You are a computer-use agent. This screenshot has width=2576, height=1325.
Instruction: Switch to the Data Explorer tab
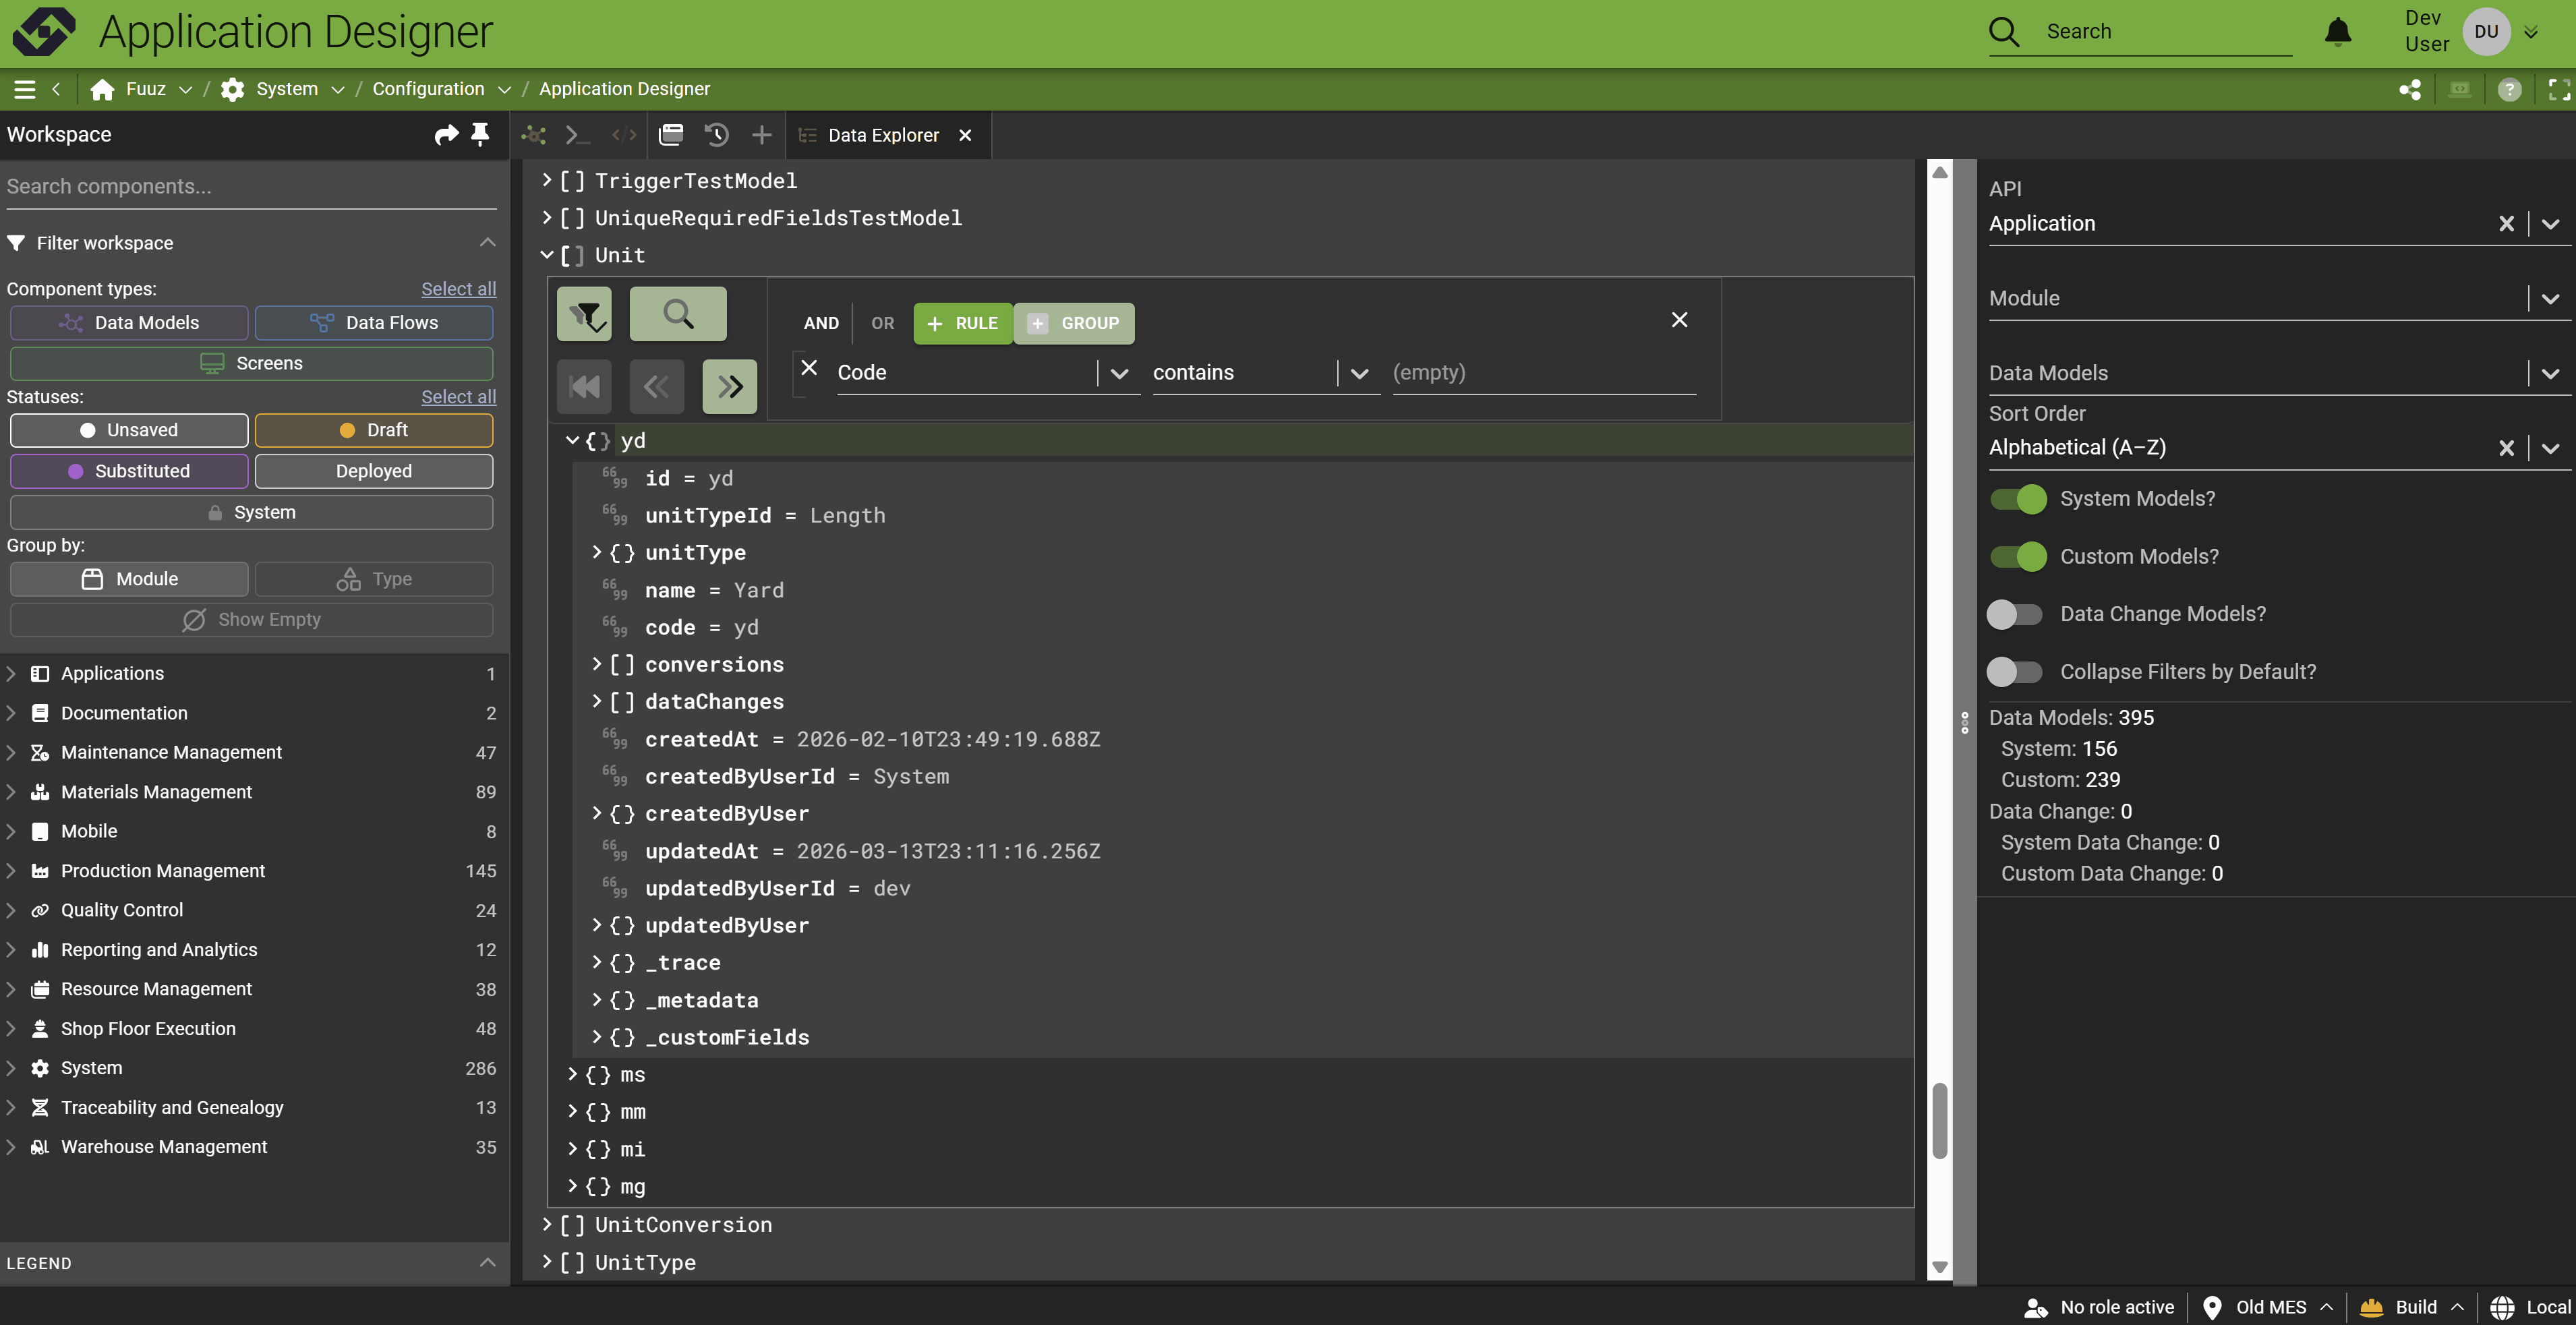(x=883, y=135)
